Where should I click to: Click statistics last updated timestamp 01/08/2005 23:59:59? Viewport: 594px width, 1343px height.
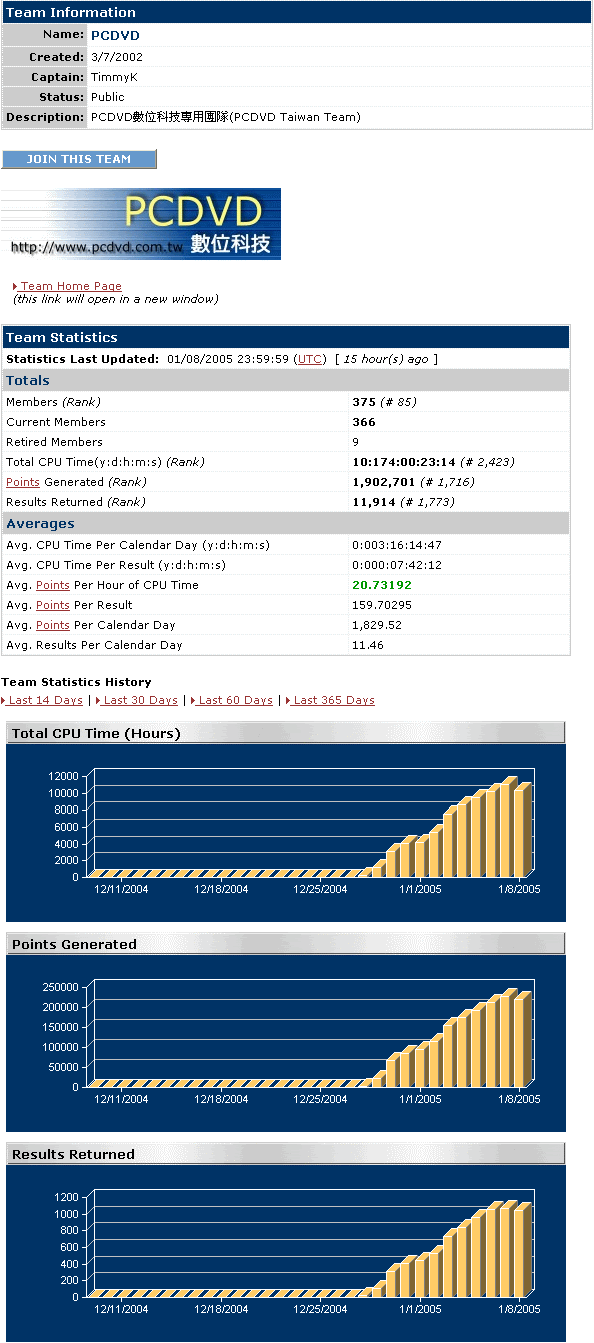point(228,359)
